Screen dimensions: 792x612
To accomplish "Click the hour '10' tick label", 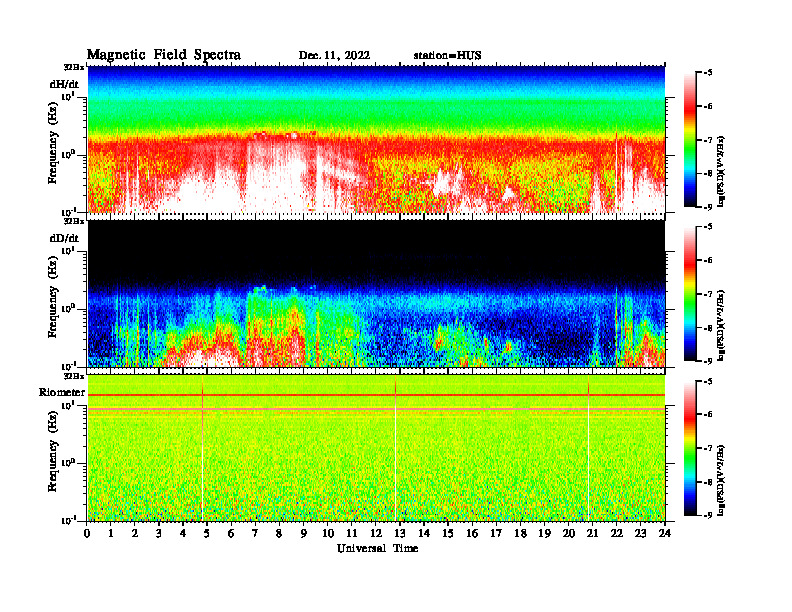I will click(328, 534).
